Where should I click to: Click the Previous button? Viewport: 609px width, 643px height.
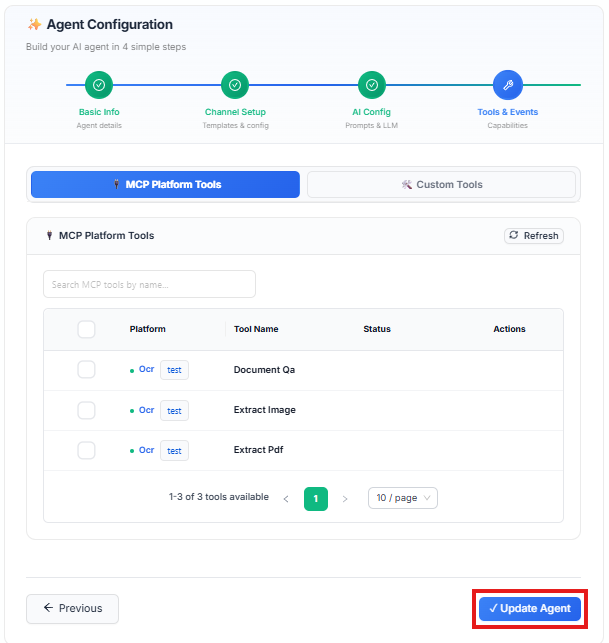(x=73, y=609)
